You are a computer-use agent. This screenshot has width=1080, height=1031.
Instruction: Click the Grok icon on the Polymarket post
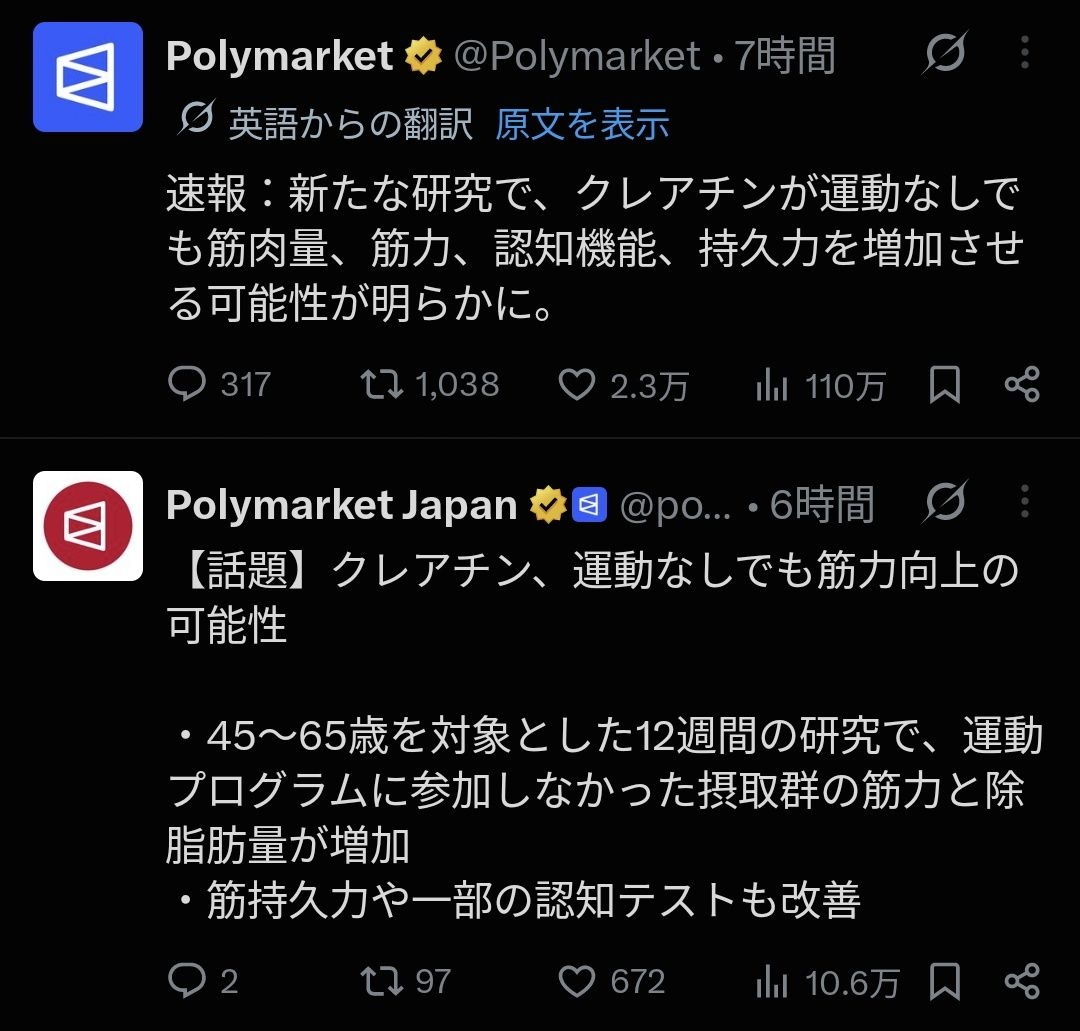point(945,52)
